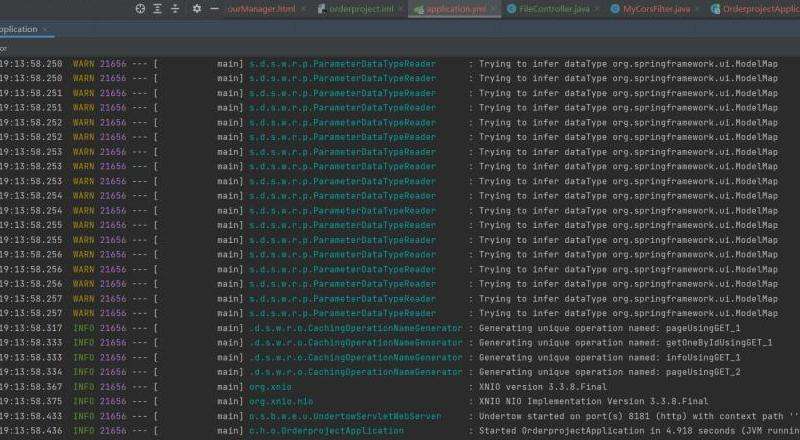Click the 'Undertow started on port(s) 8181' message
800x440 pixels.
[x=639, y=417]
